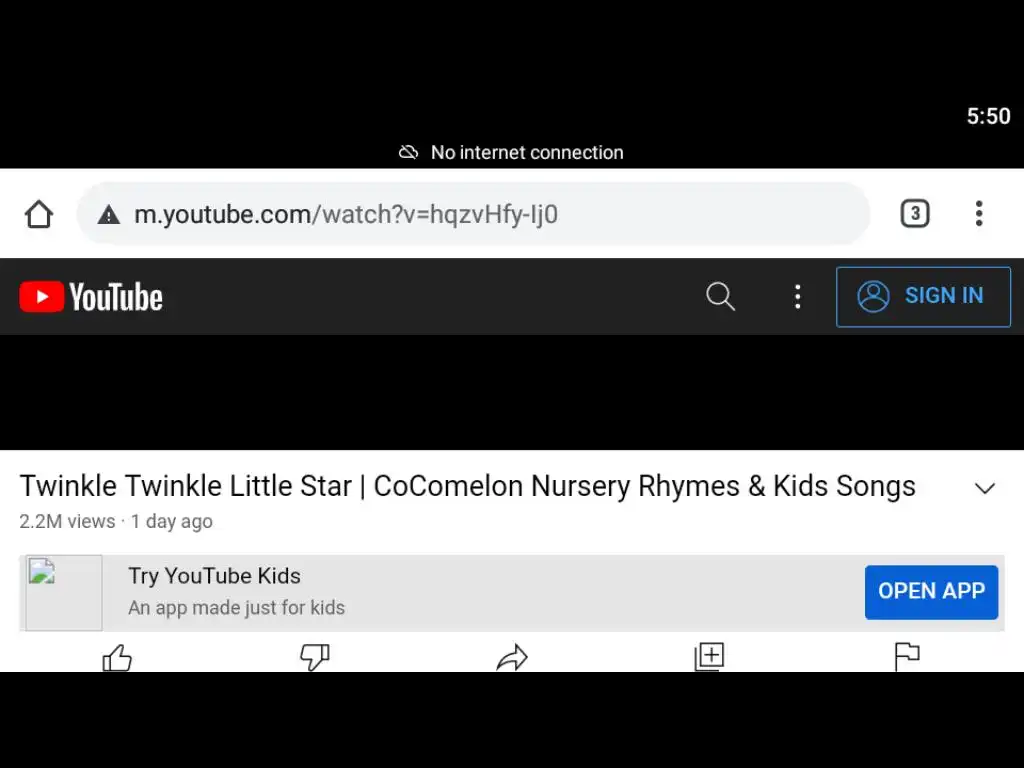The image size is (1024, 768).
Task: Tap the YouTube Kids app thumbnail
Action: pos(63,592)
